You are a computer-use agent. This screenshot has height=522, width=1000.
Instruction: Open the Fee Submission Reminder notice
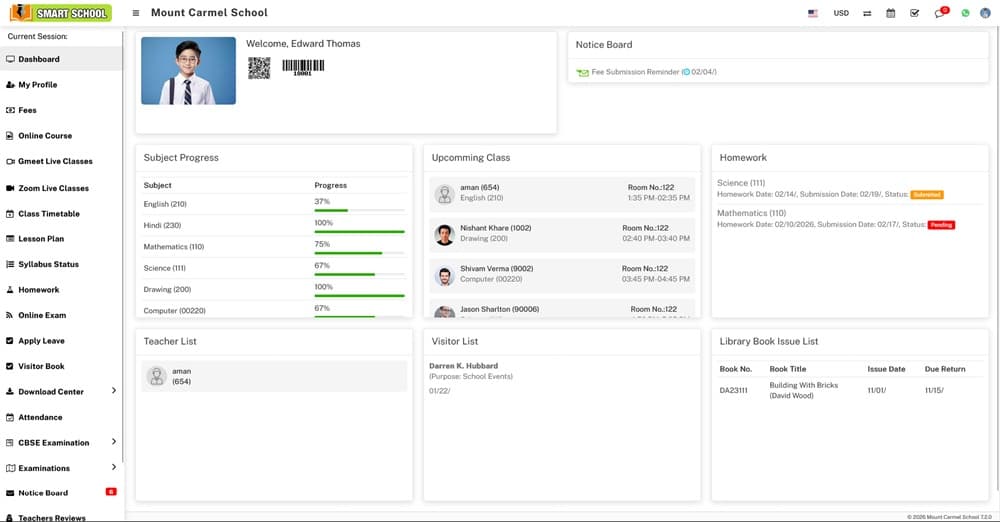pos(635,72)
